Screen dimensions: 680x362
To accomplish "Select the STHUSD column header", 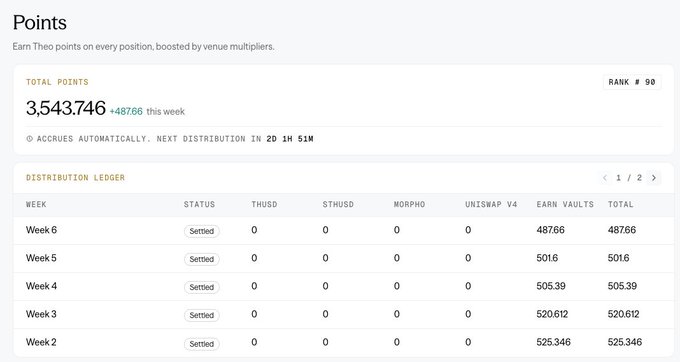I will pyautogui.click(x=338, y=204).
